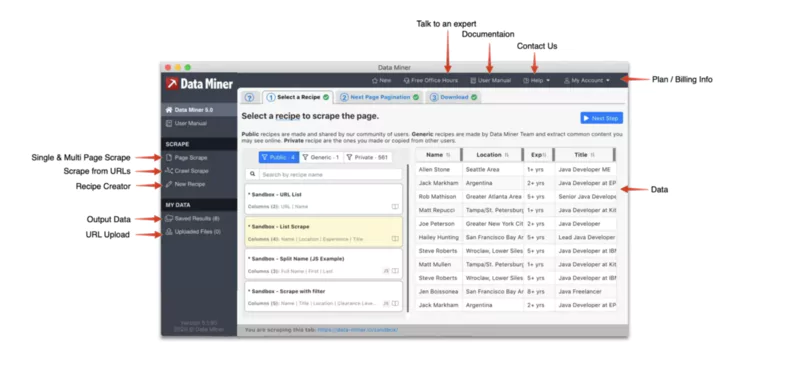The image size is (800, 371).
Task: Select the Generic - 1 recipe filter
Action: coord(321,158)
